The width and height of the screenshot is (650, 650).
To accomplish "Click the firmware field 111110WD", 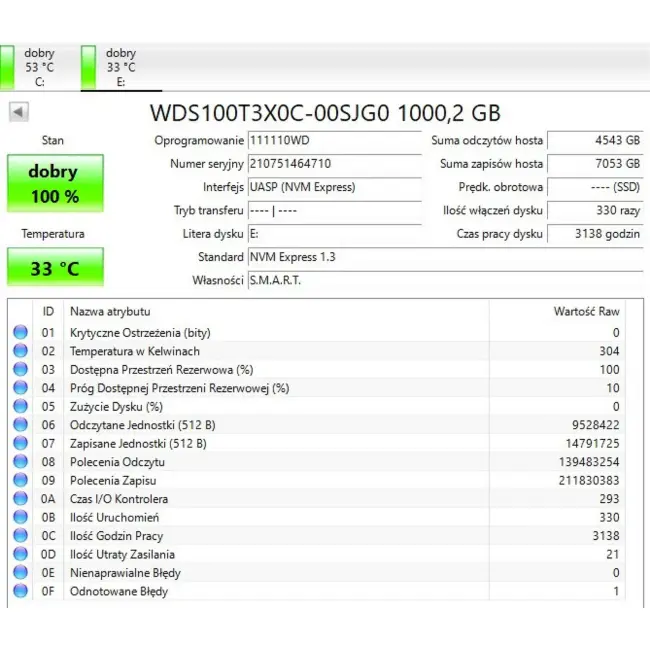I will tap(335, 141).
